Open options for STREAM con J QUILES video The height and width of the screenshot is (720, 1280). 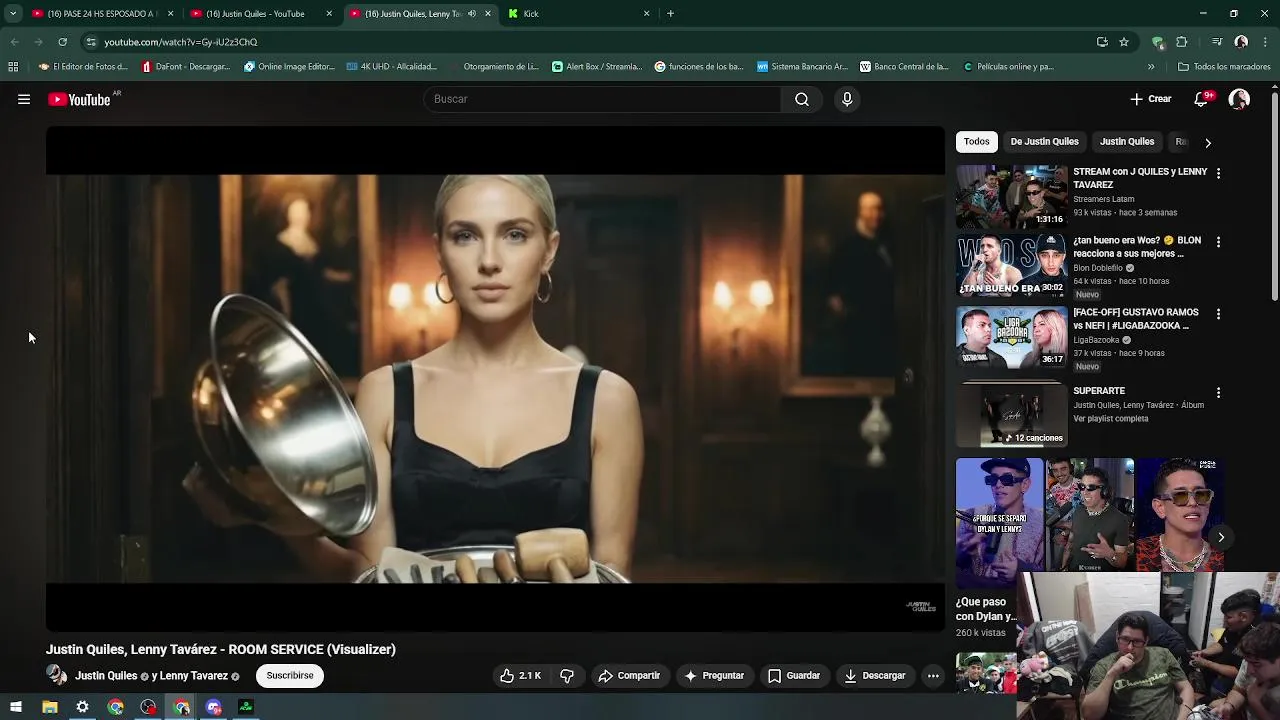(x=1218, y=173)
